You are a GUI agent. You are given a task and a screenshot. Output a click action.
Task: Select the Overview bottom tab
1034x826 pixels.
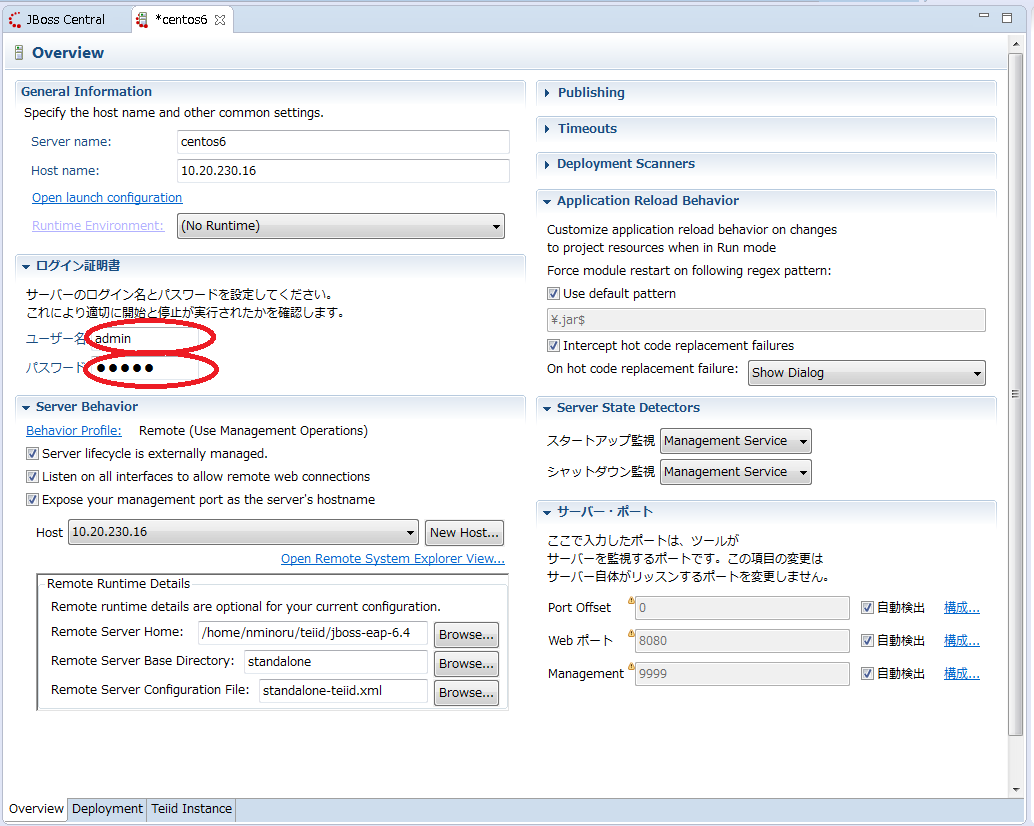tap(36, 809)
